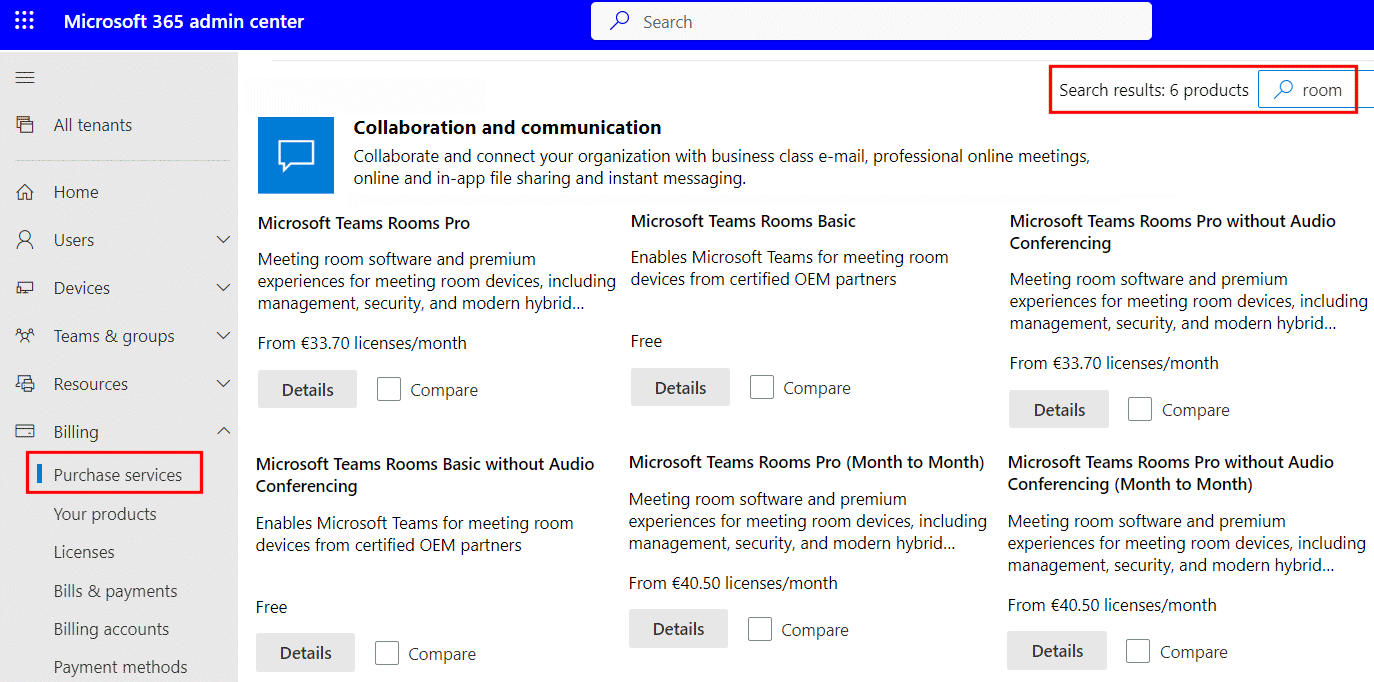The width and height of the screenshot is (1374, 682).
Task: Click the Collaboration and communication chat icon
Action: coord(296,155)
